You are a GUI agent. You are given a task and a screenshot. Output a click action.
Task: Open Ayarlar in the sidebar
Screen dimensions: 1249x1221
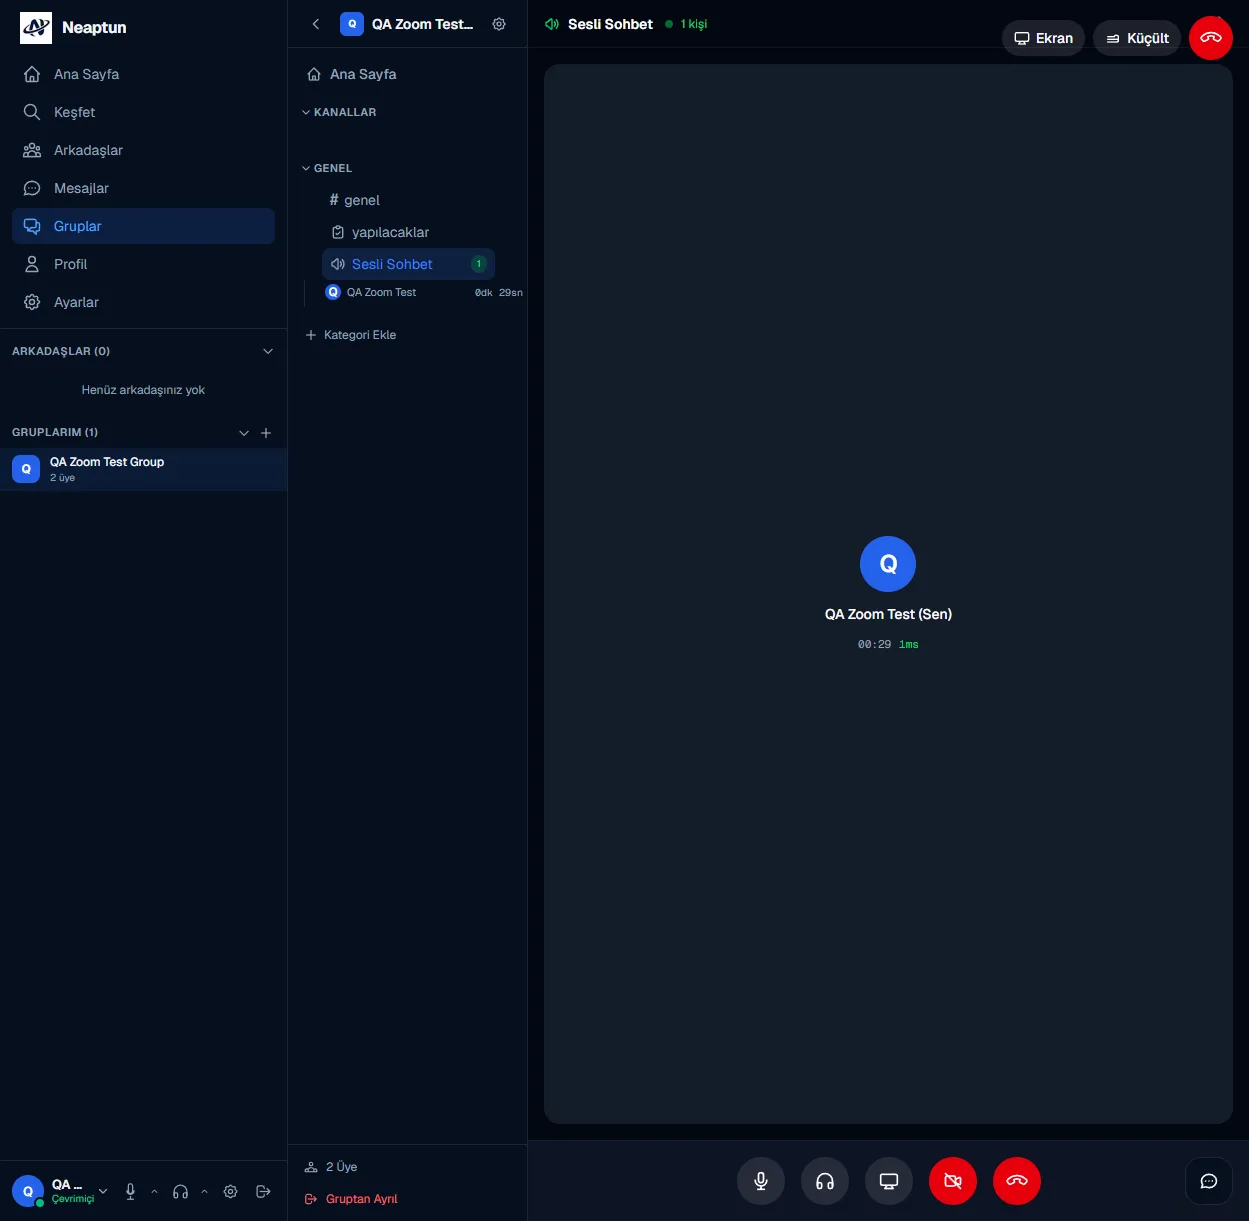click(143, 302)
